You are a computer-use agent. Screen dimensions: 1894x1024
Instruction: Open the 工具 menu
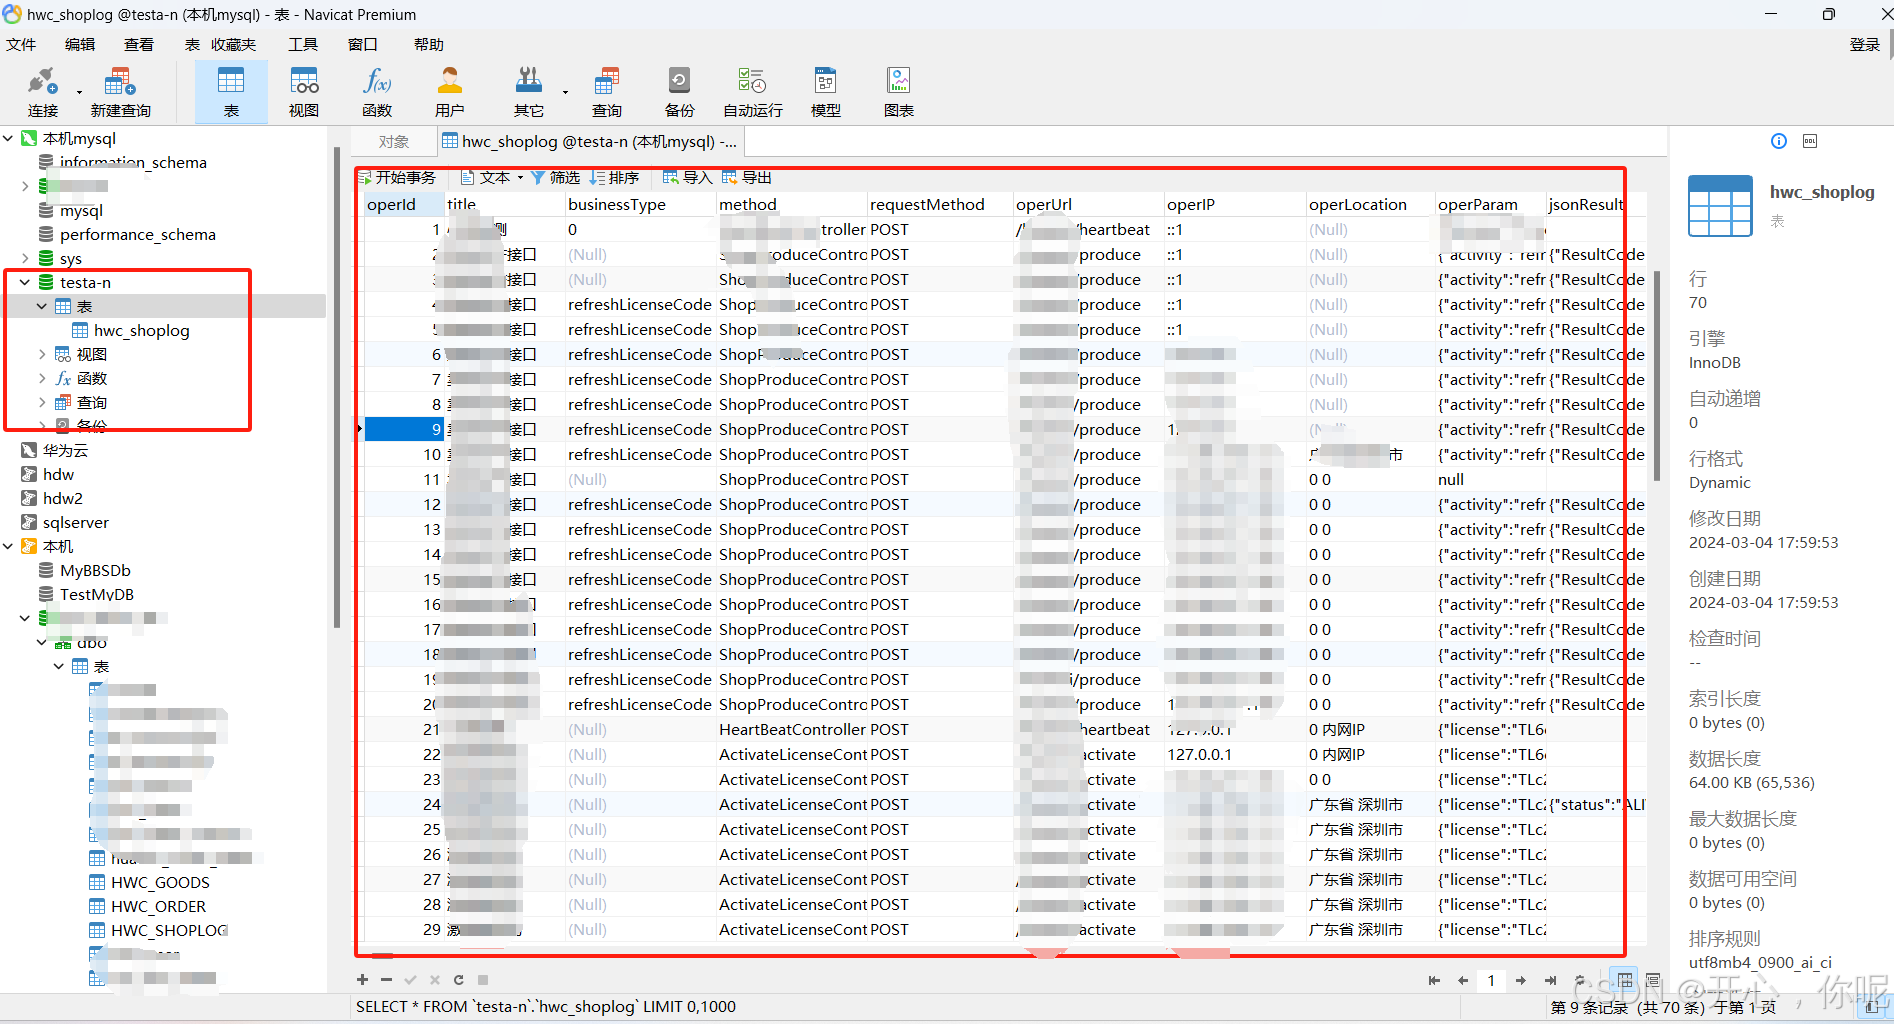coord(303,44)
